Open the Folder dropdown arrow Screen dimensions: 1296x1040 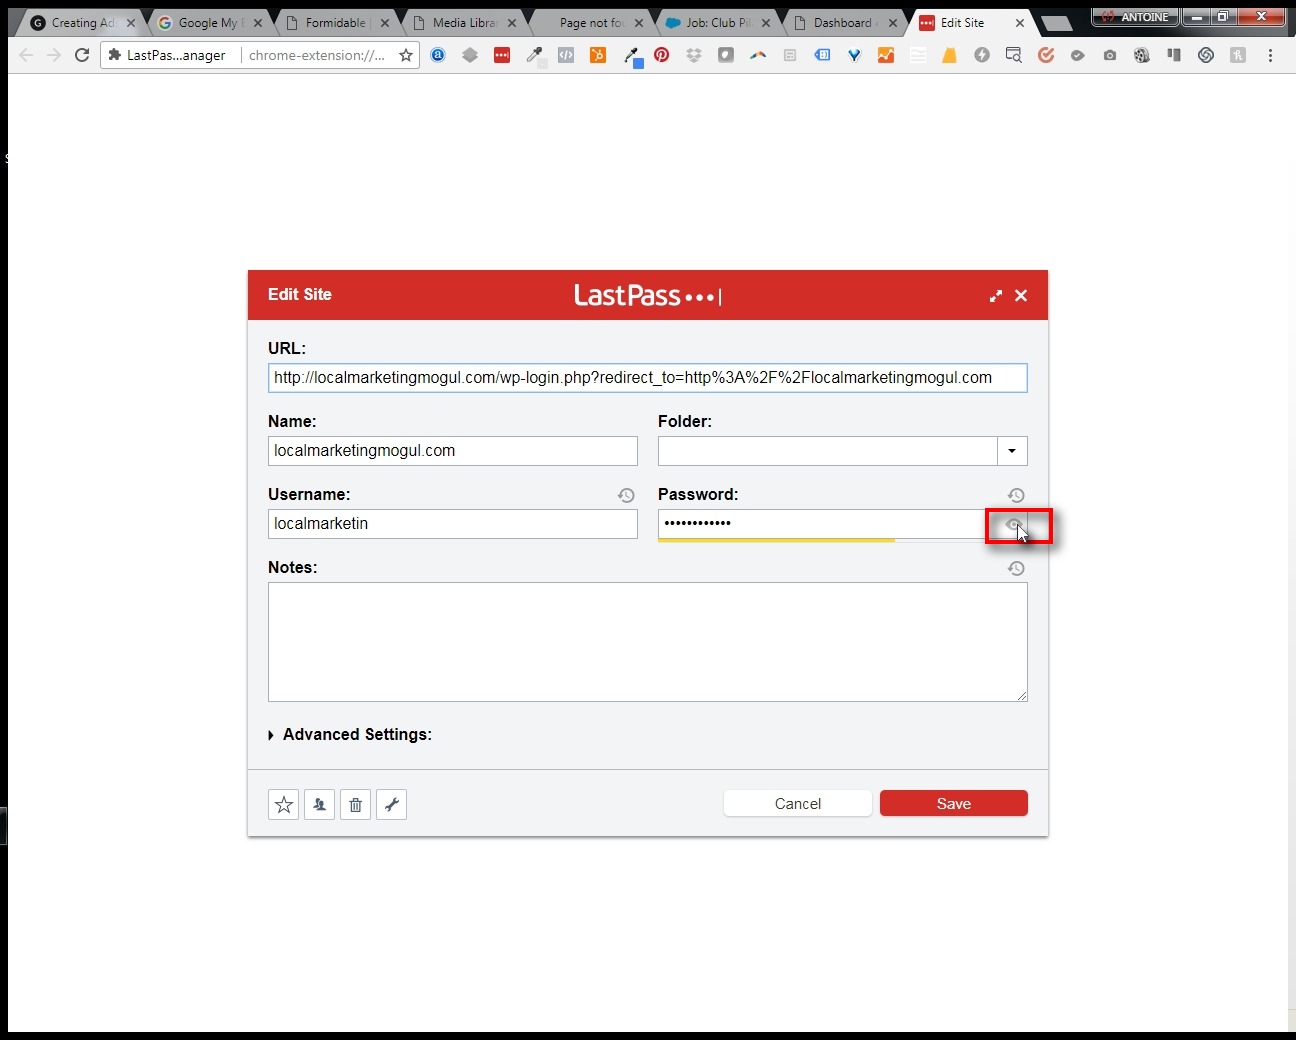point(1012,451)
